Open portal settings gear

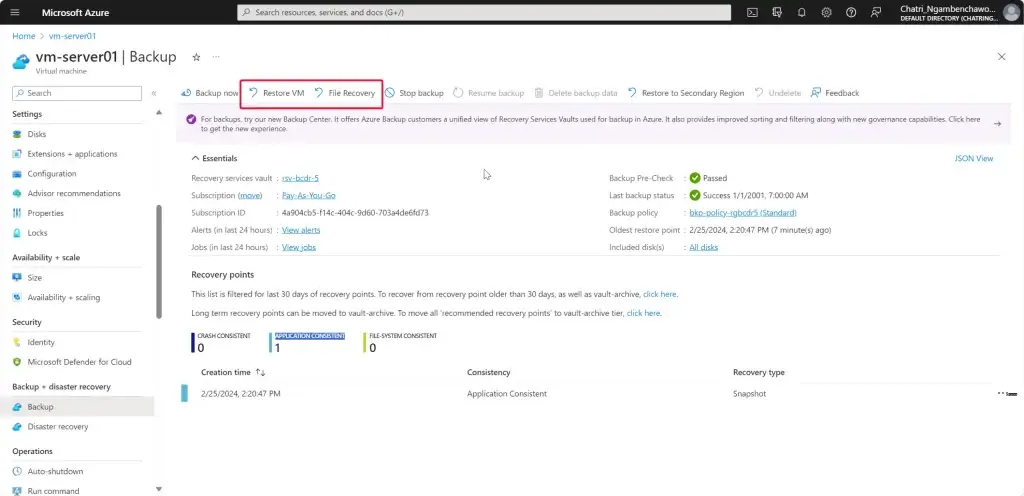point(826,12)
